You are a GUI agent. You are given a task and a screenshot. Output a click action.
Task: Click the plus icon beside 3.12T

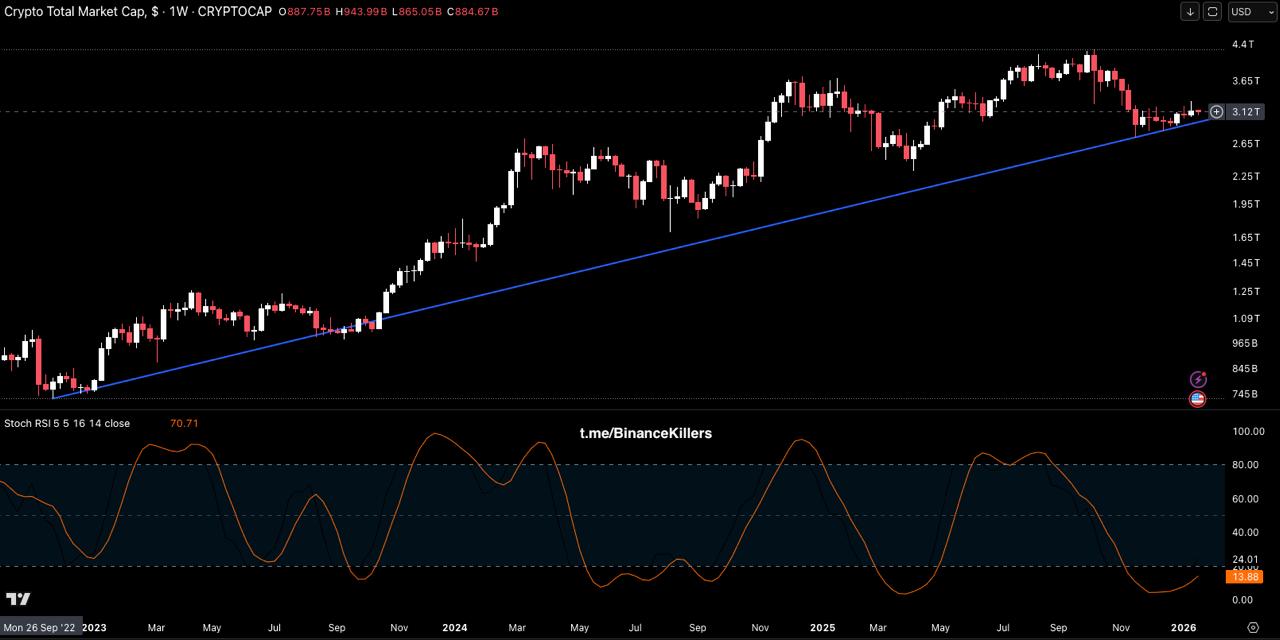point(1216,112)
